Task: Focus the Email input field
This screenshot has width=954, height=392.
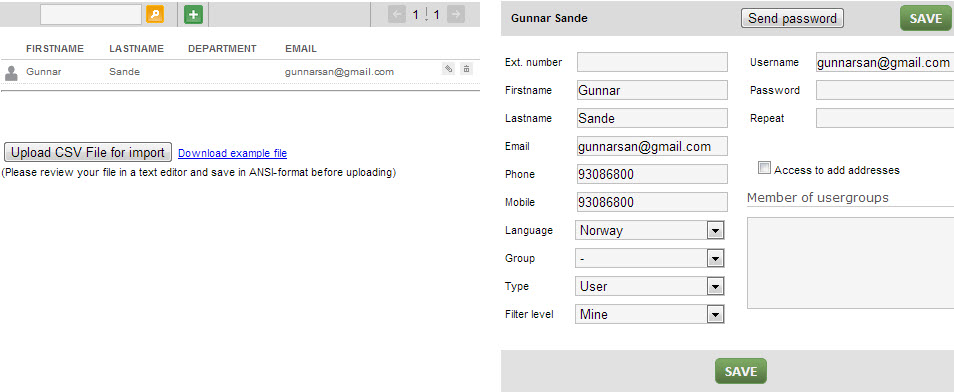Action: click(652, 146)
